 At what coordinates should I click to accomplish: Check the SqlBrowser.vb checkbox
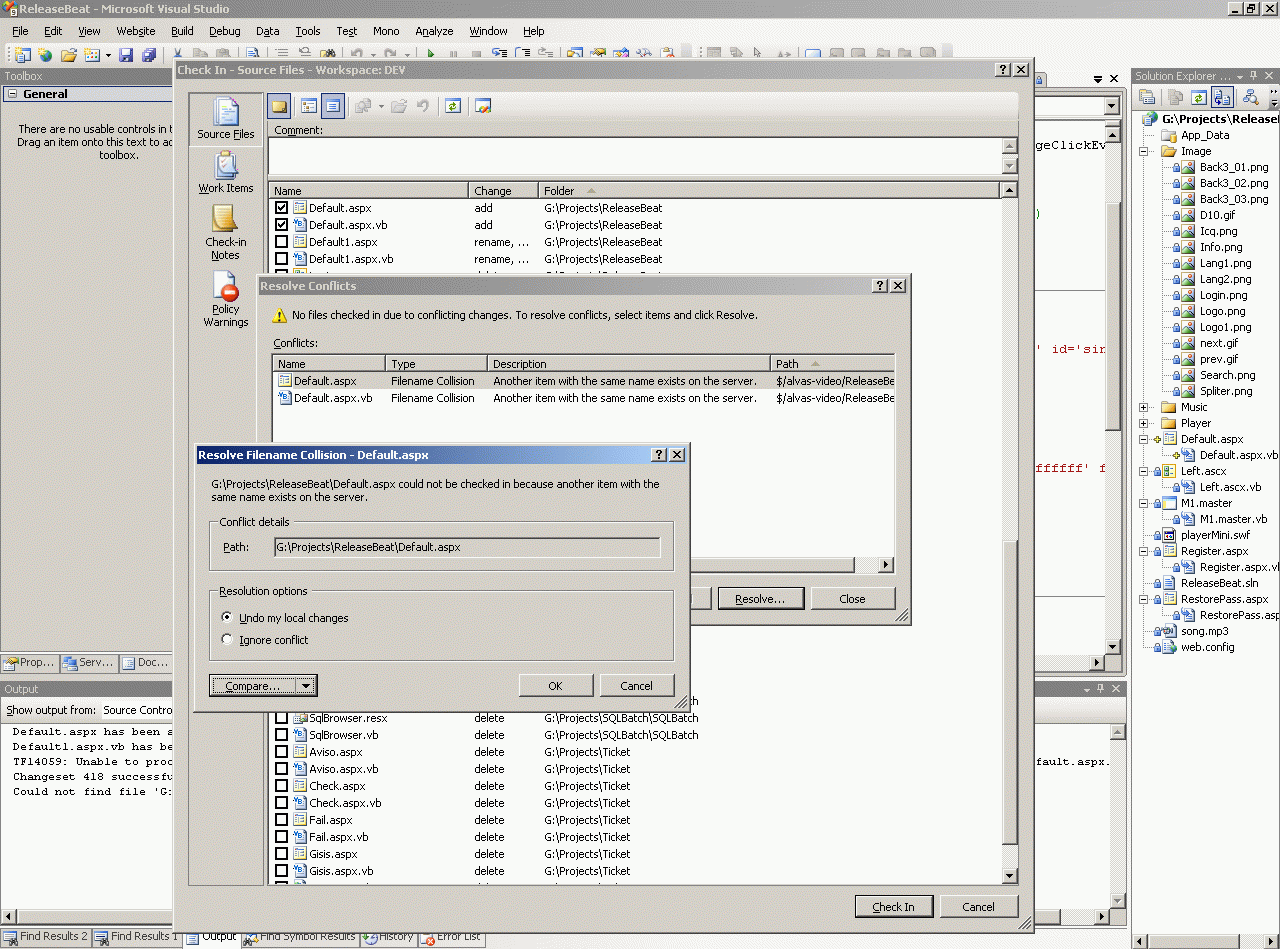pyautogui.click(x=281, y=735)
